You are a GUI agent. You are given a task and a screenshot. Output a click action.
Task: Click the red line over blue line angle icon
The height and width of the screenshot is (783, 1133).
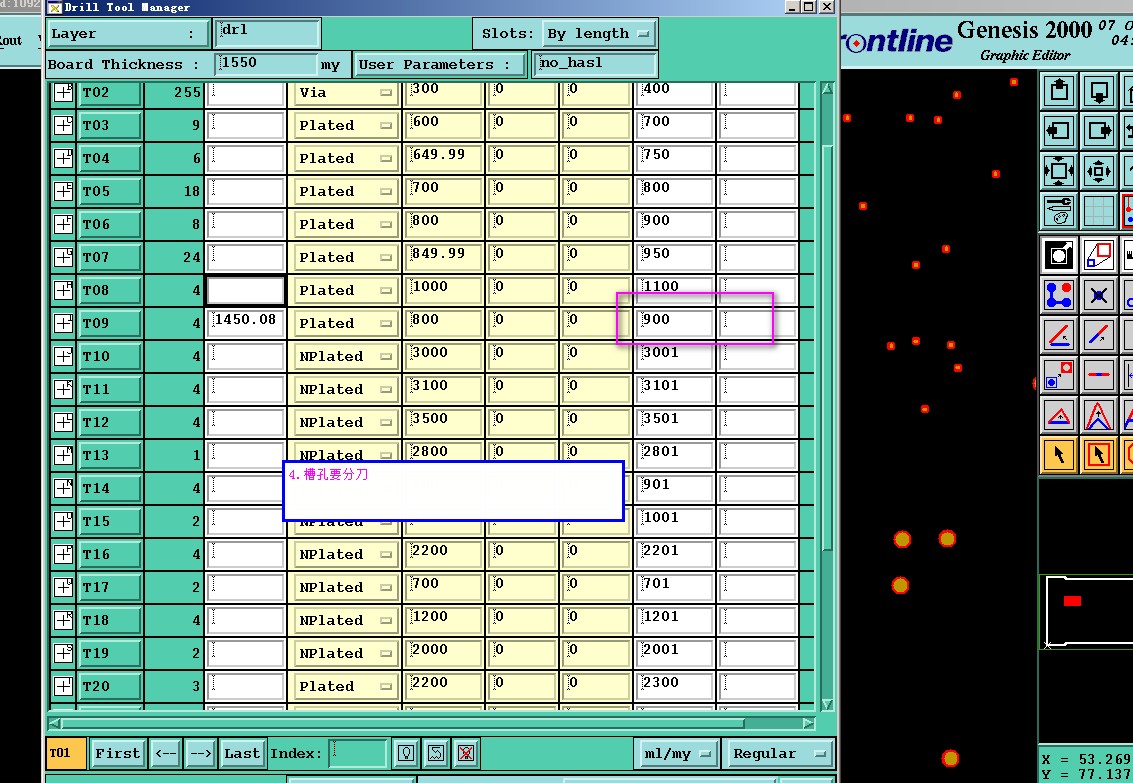(1059, 335)
